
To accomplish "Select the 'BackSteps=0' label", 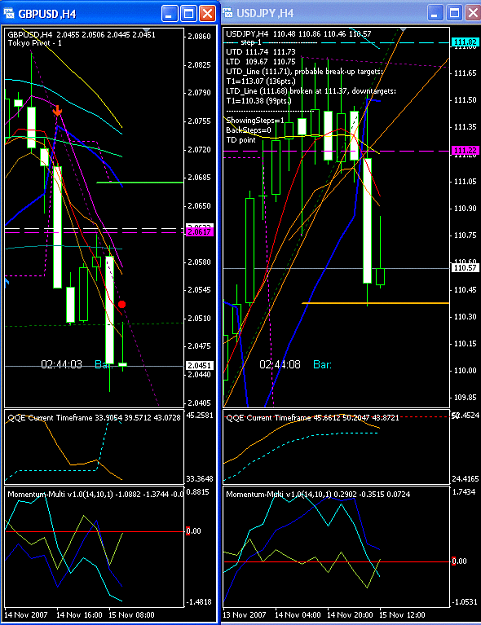I will pyautogui.click(x=249, y=130).
